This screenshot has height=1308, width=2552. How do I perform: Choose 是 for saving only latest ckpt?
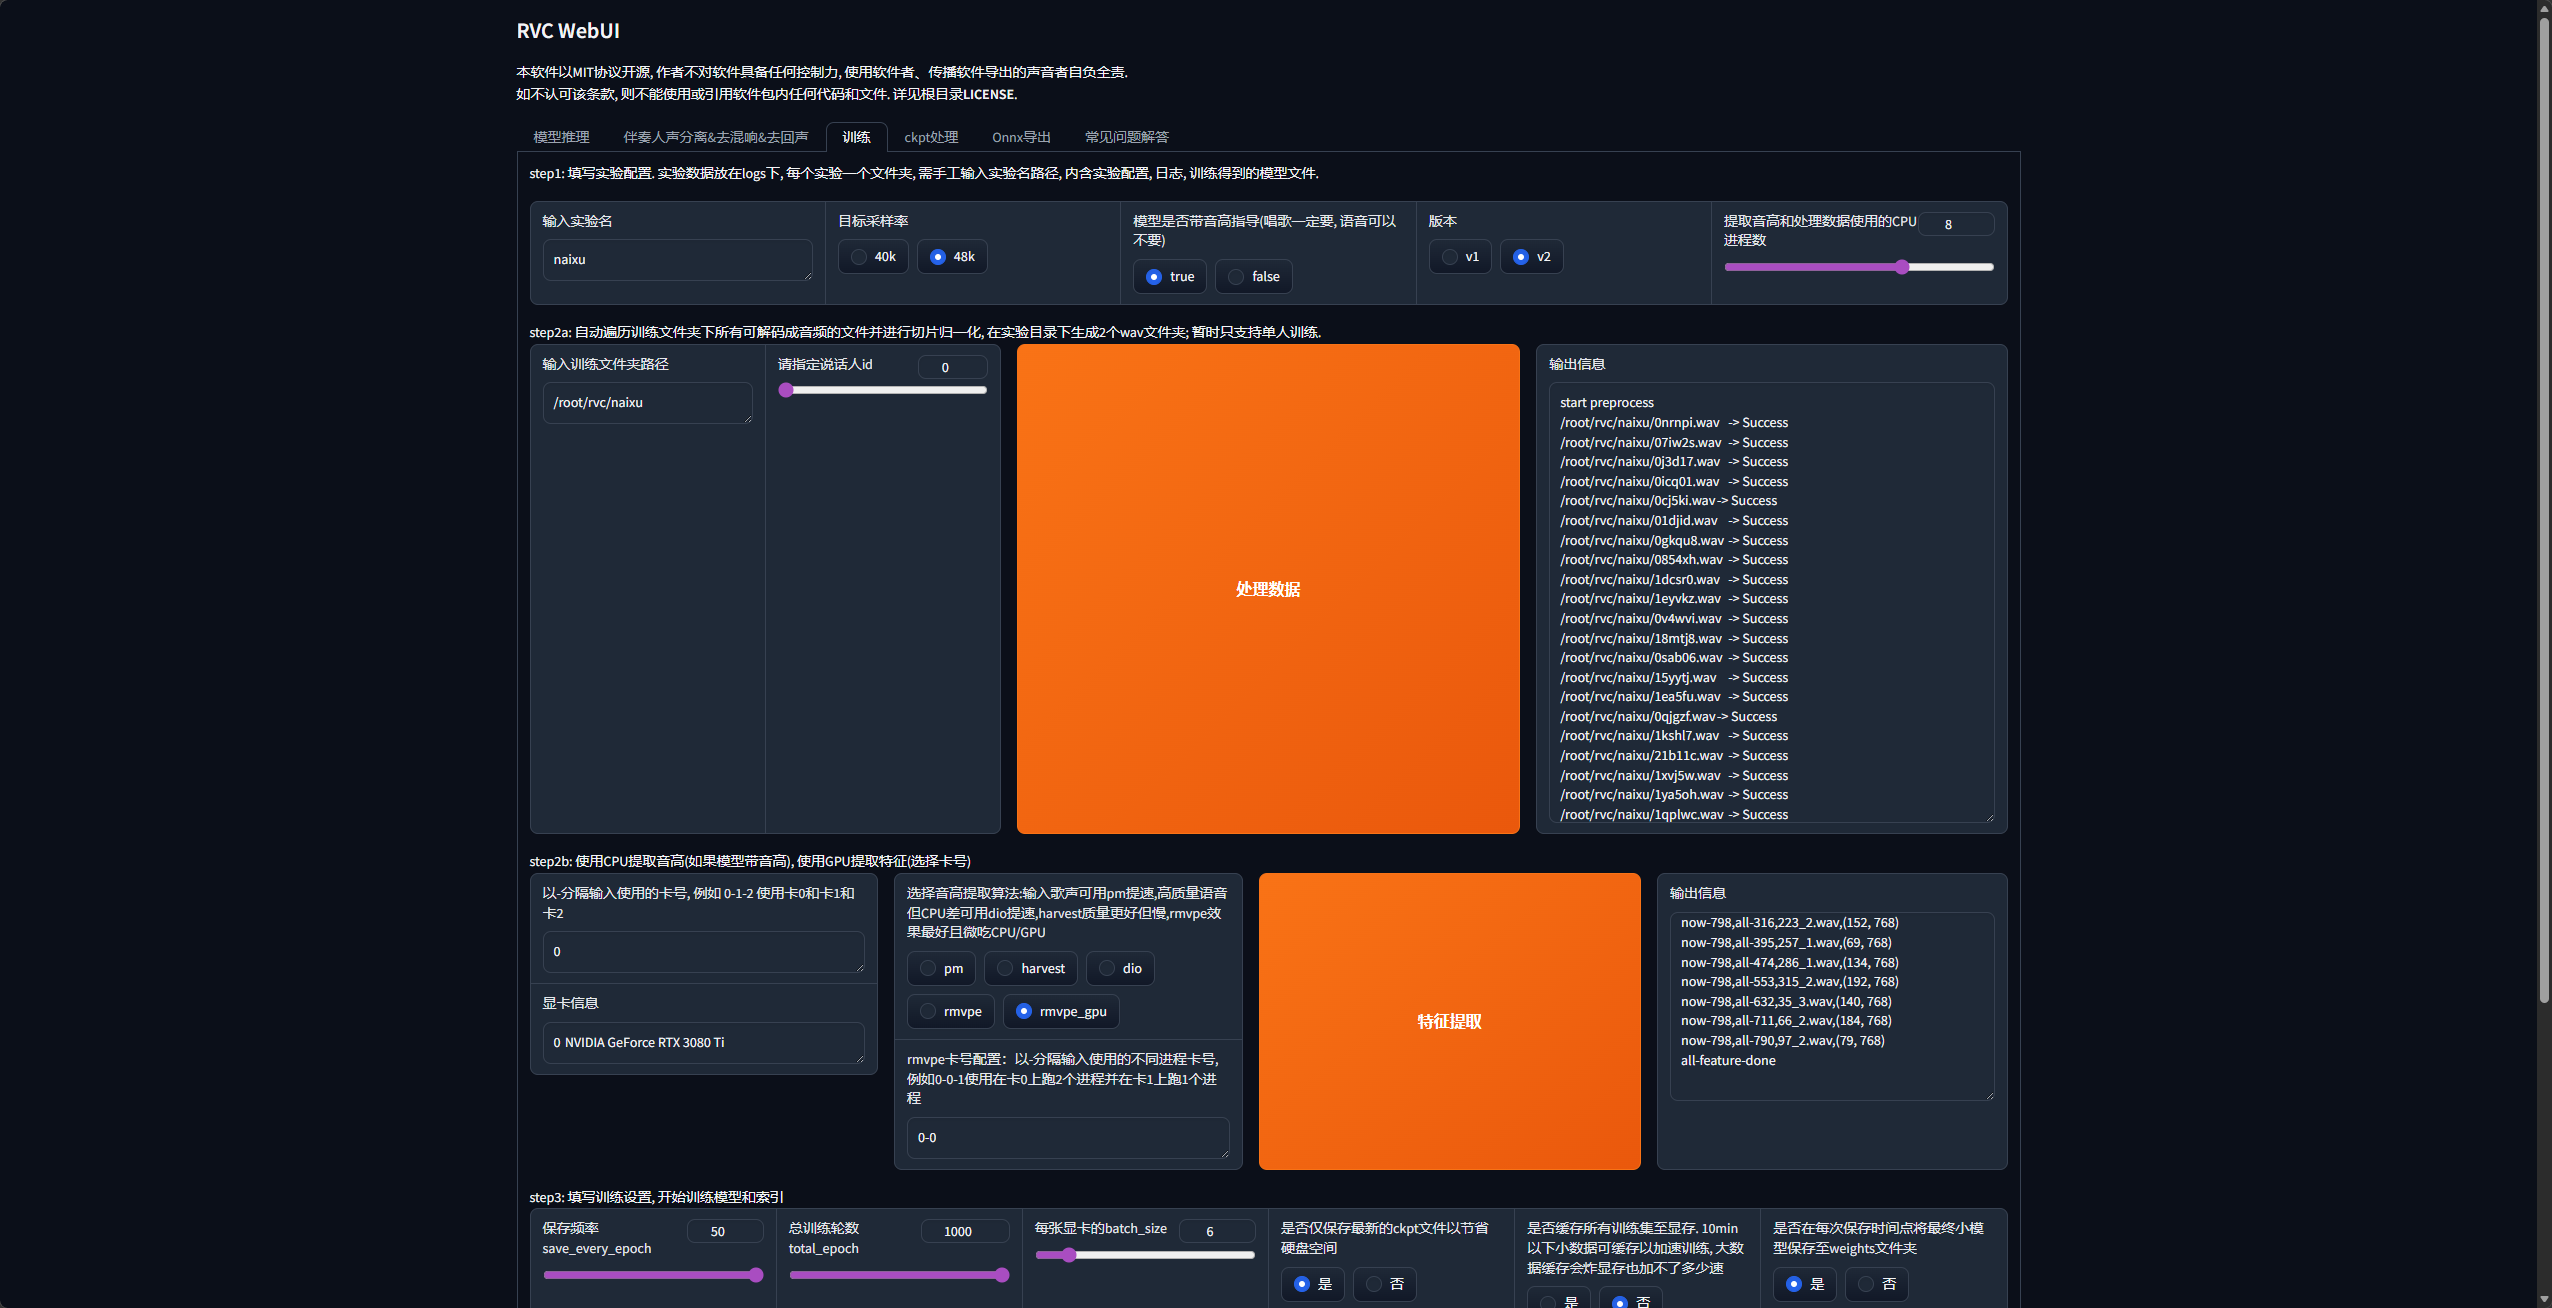[x=1312, y=1284]
